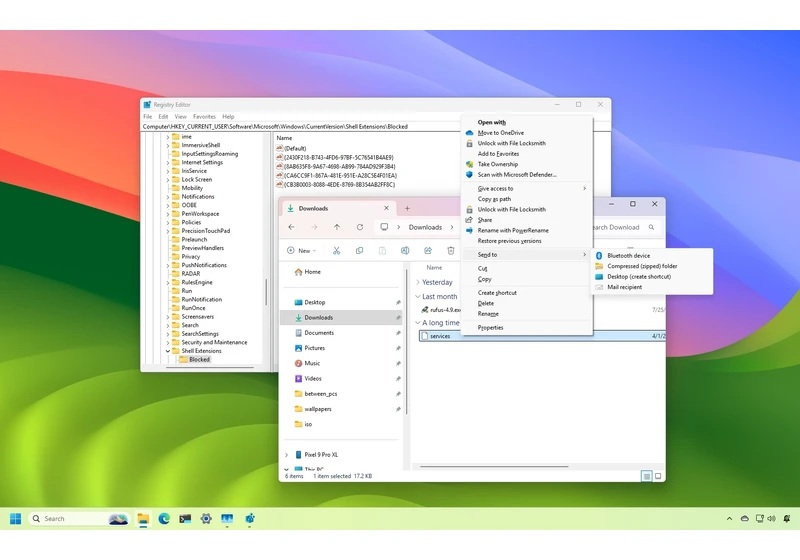Add a new tab in File Explorer
Image resolution: width=800 pixels, height=560 pixels.
point(407,208)
